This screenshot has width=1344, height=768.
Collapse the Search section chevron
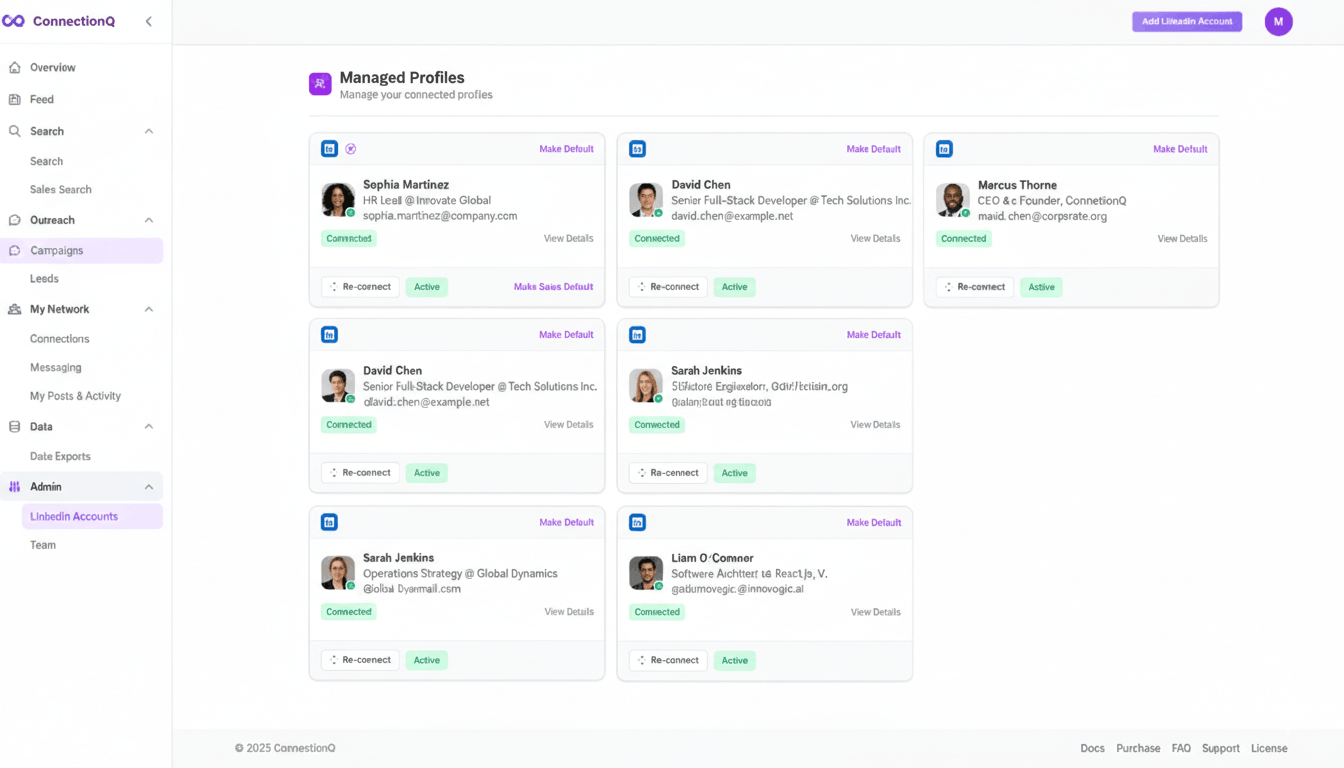pos(149,131)
